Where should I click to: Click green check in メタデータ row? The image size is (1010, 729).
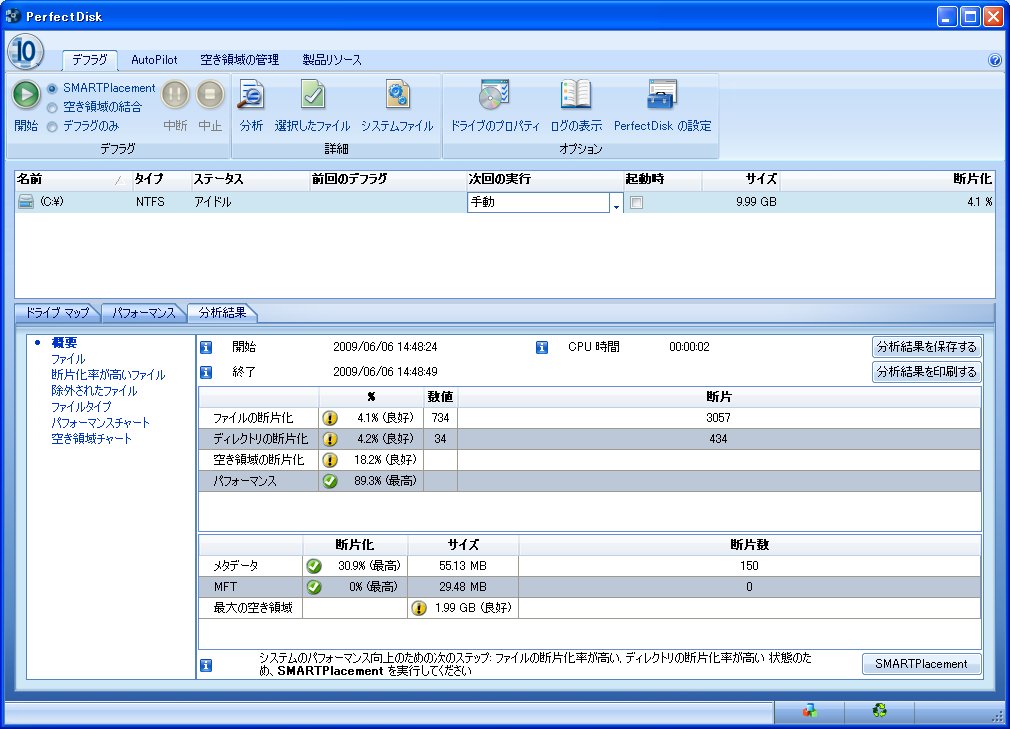click(x=314, y=566)
